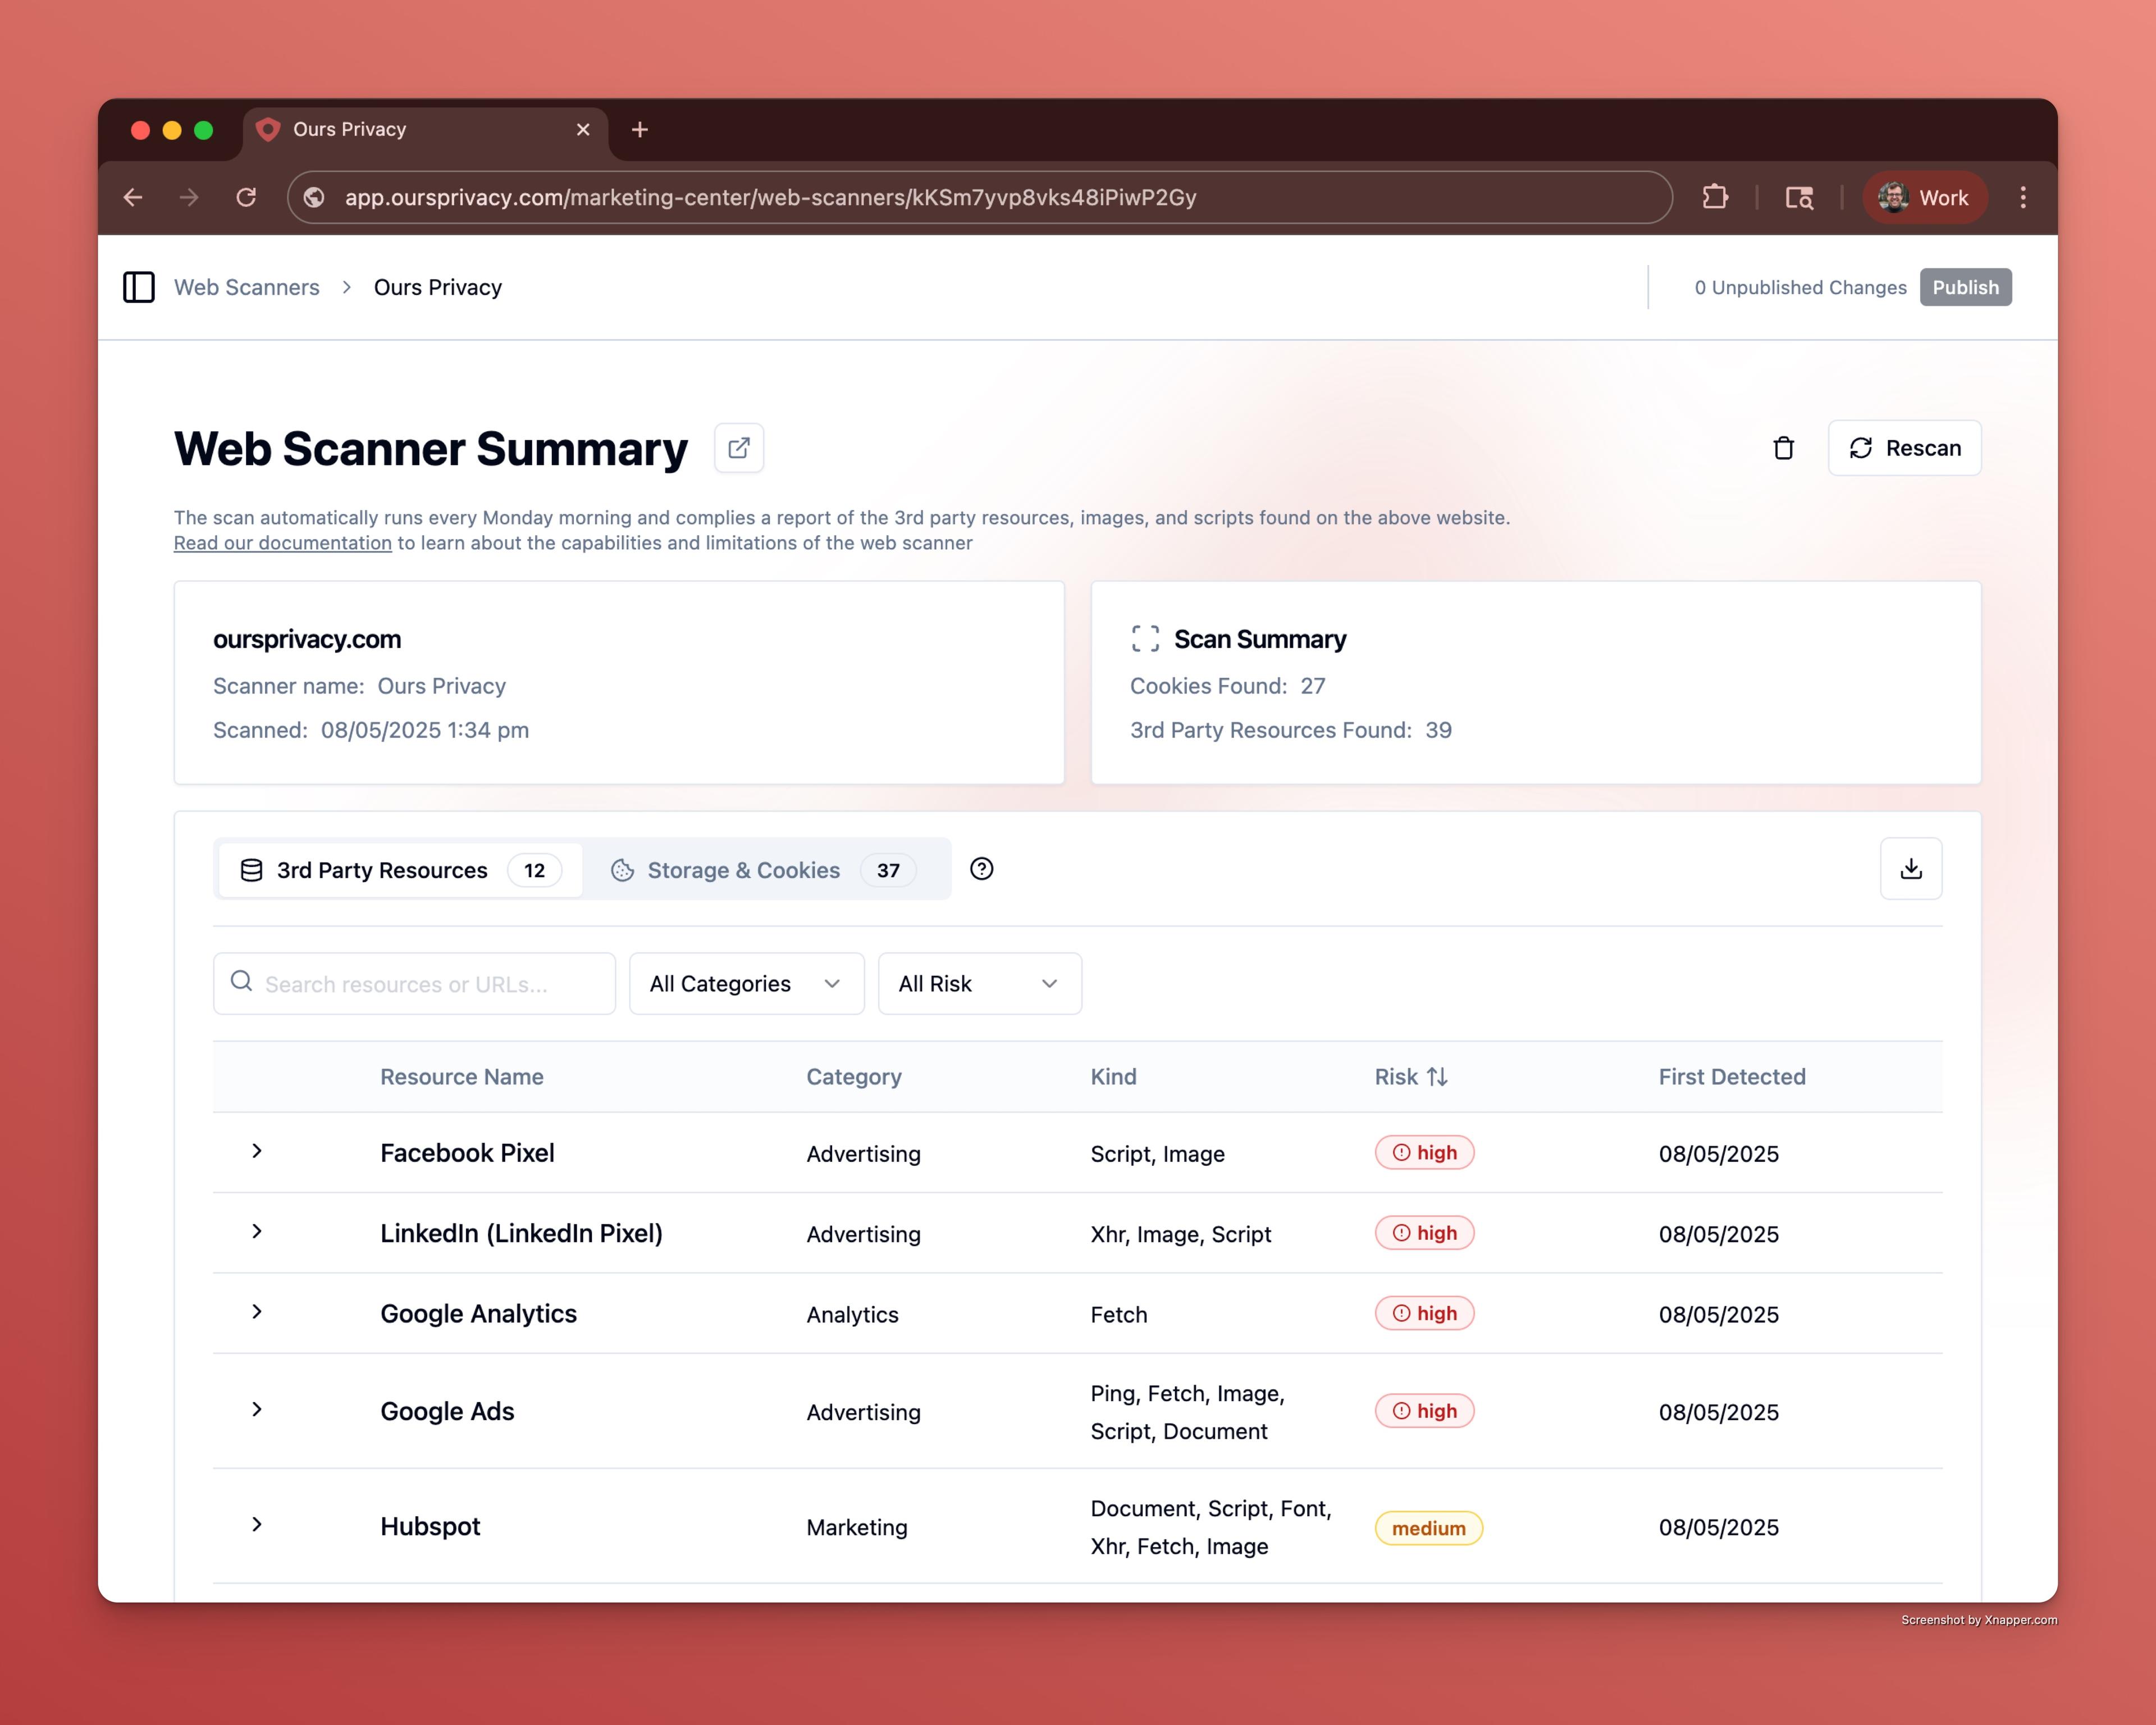The image size is (2156, 1725).
Task: Click the browser extensions puzzle icon
Action: pyautogui.click(x=1715, y=197)
